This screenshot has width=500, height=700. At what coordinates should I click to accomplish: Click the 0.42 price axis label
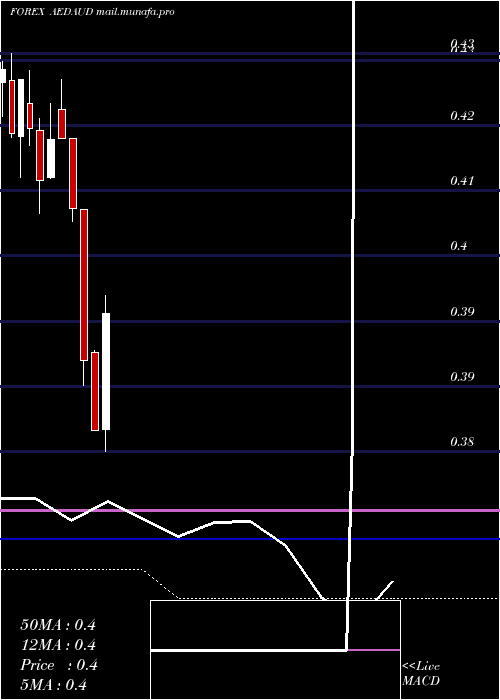click(x=462, y=116)
